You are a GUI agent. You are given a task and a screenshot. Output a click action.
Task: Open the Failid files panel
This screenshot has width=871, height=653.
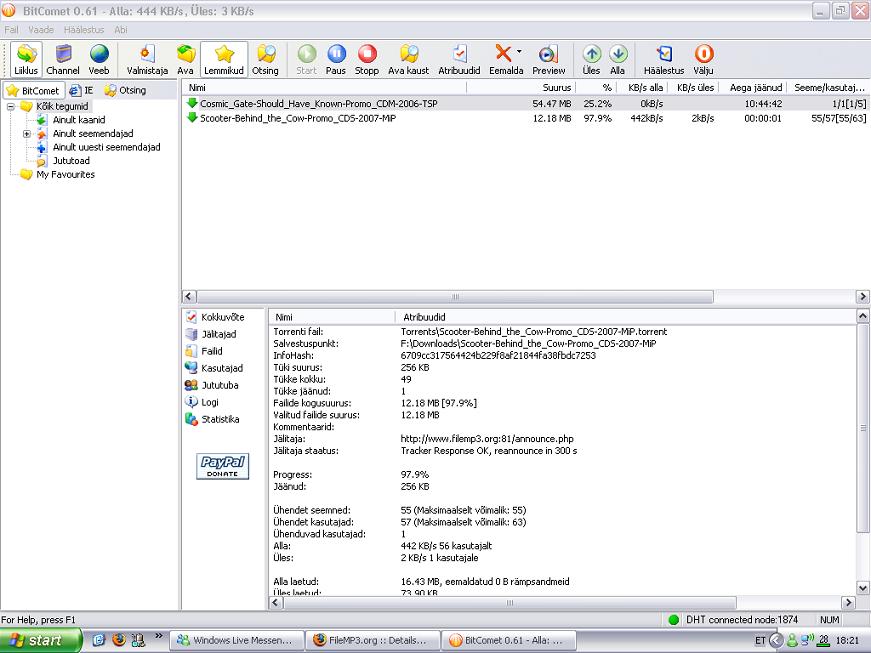(x=204, y=351)
